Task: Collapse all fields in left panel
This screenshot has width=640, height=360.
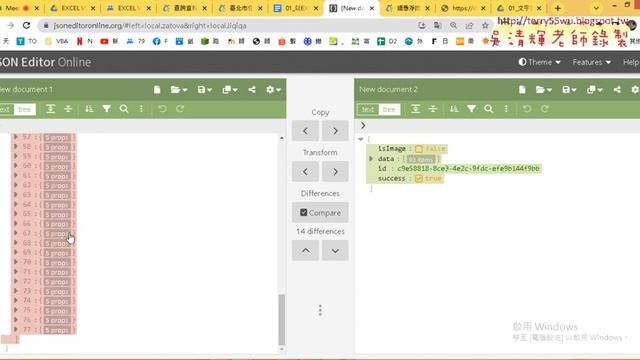Action: (68, 109)
